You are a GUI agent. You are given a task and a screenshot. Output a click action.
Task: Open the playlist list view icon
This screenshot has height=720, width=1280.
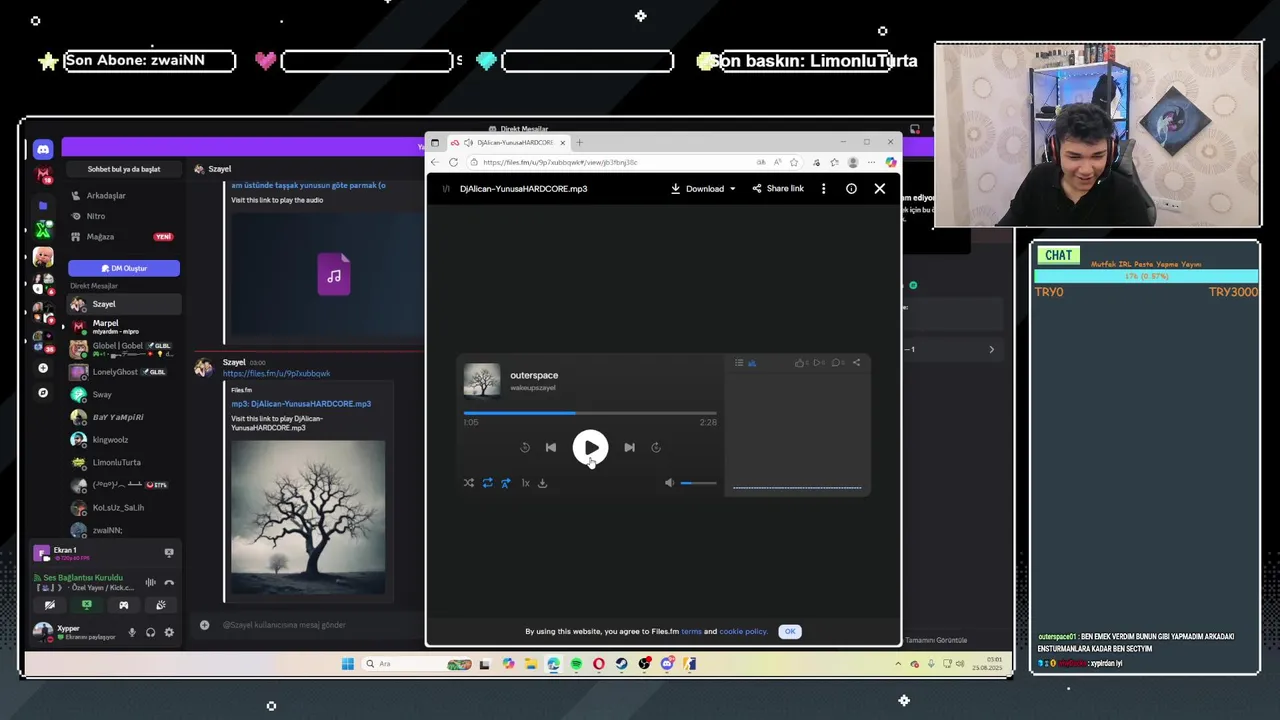pos(739,363)
